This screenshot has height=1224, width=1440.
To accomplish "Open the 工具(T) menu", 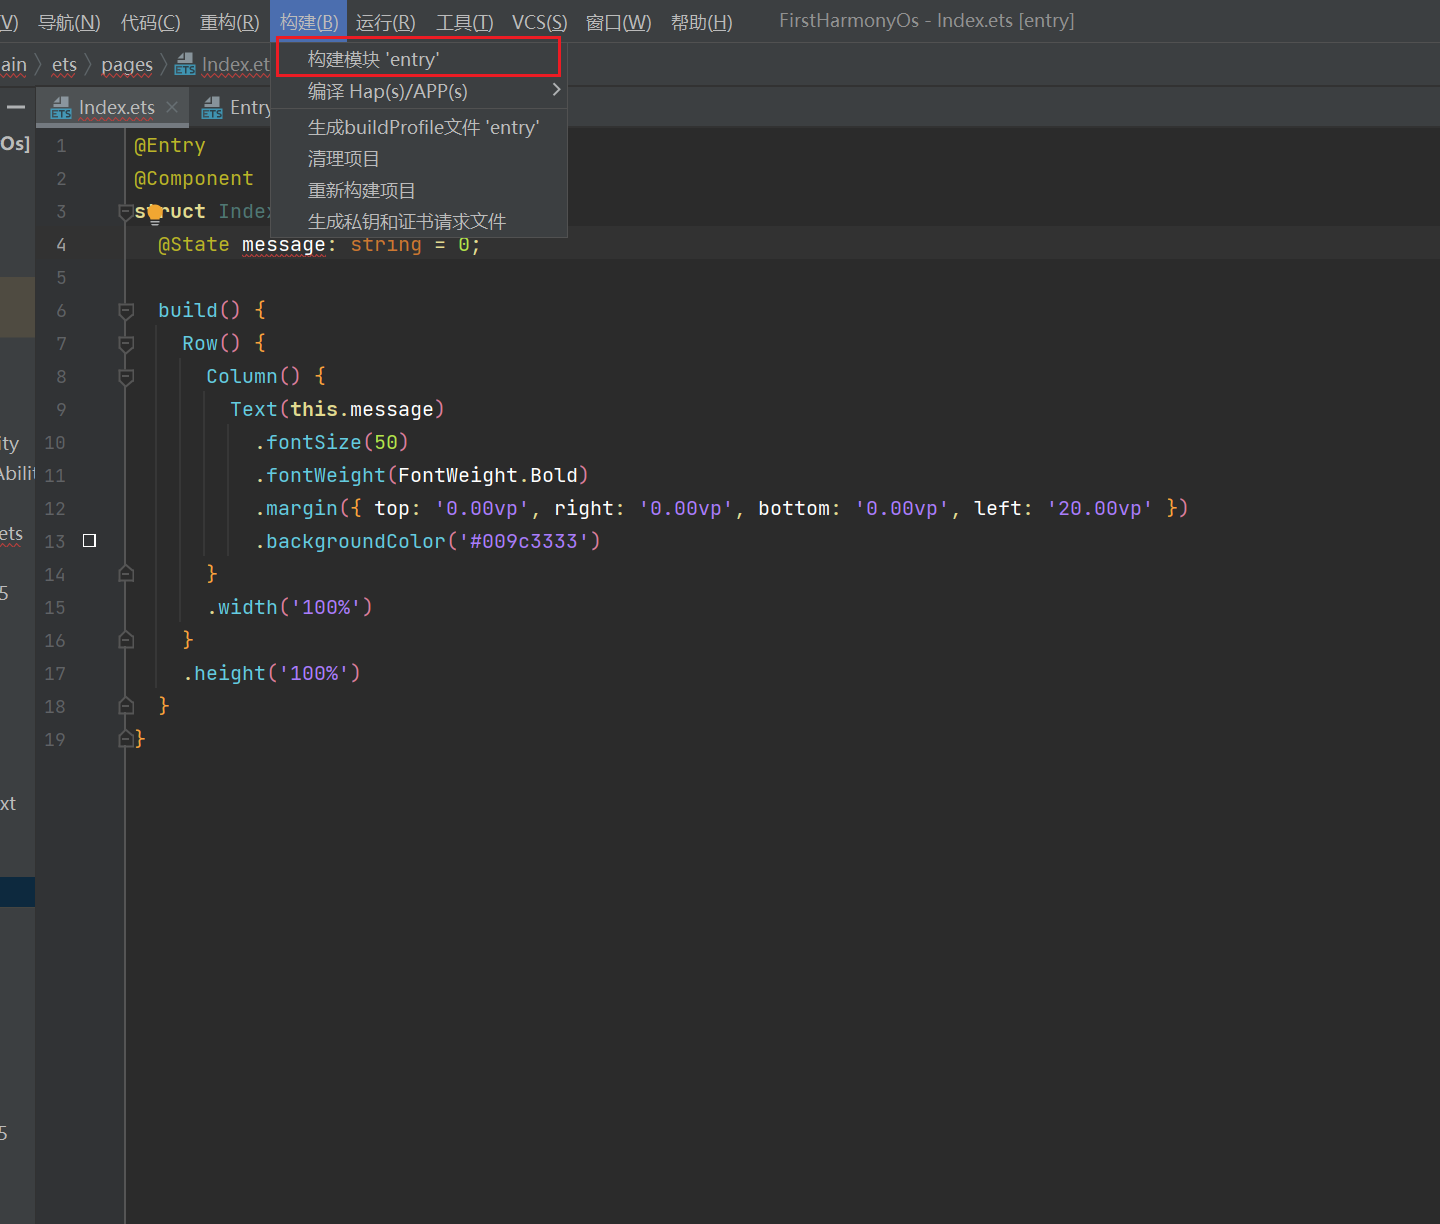I will click(x=464, y=21).
